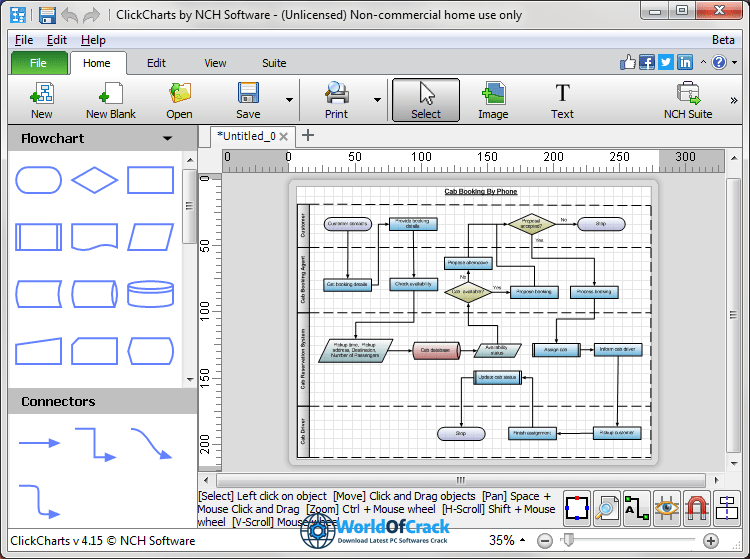Pick the display hexagon-like shape
750x559 pixels.
tap(150, 351)
